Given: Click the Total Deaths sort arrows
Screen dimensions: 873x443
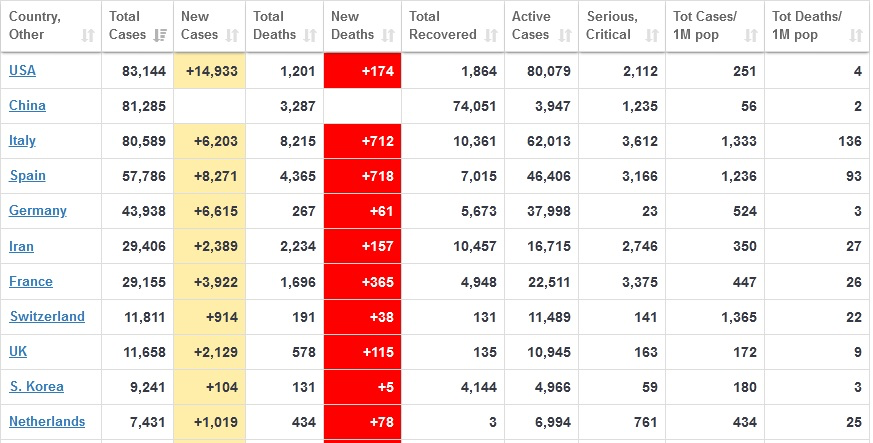Looking at the screenshot, I should (310, 36).
